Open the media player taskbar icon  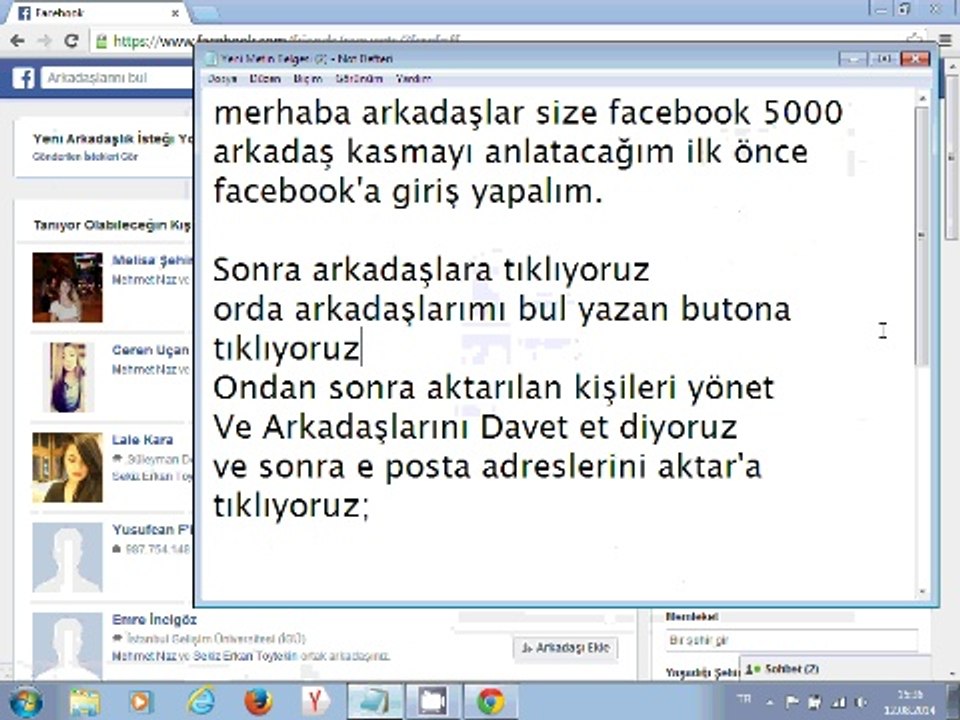141,702
